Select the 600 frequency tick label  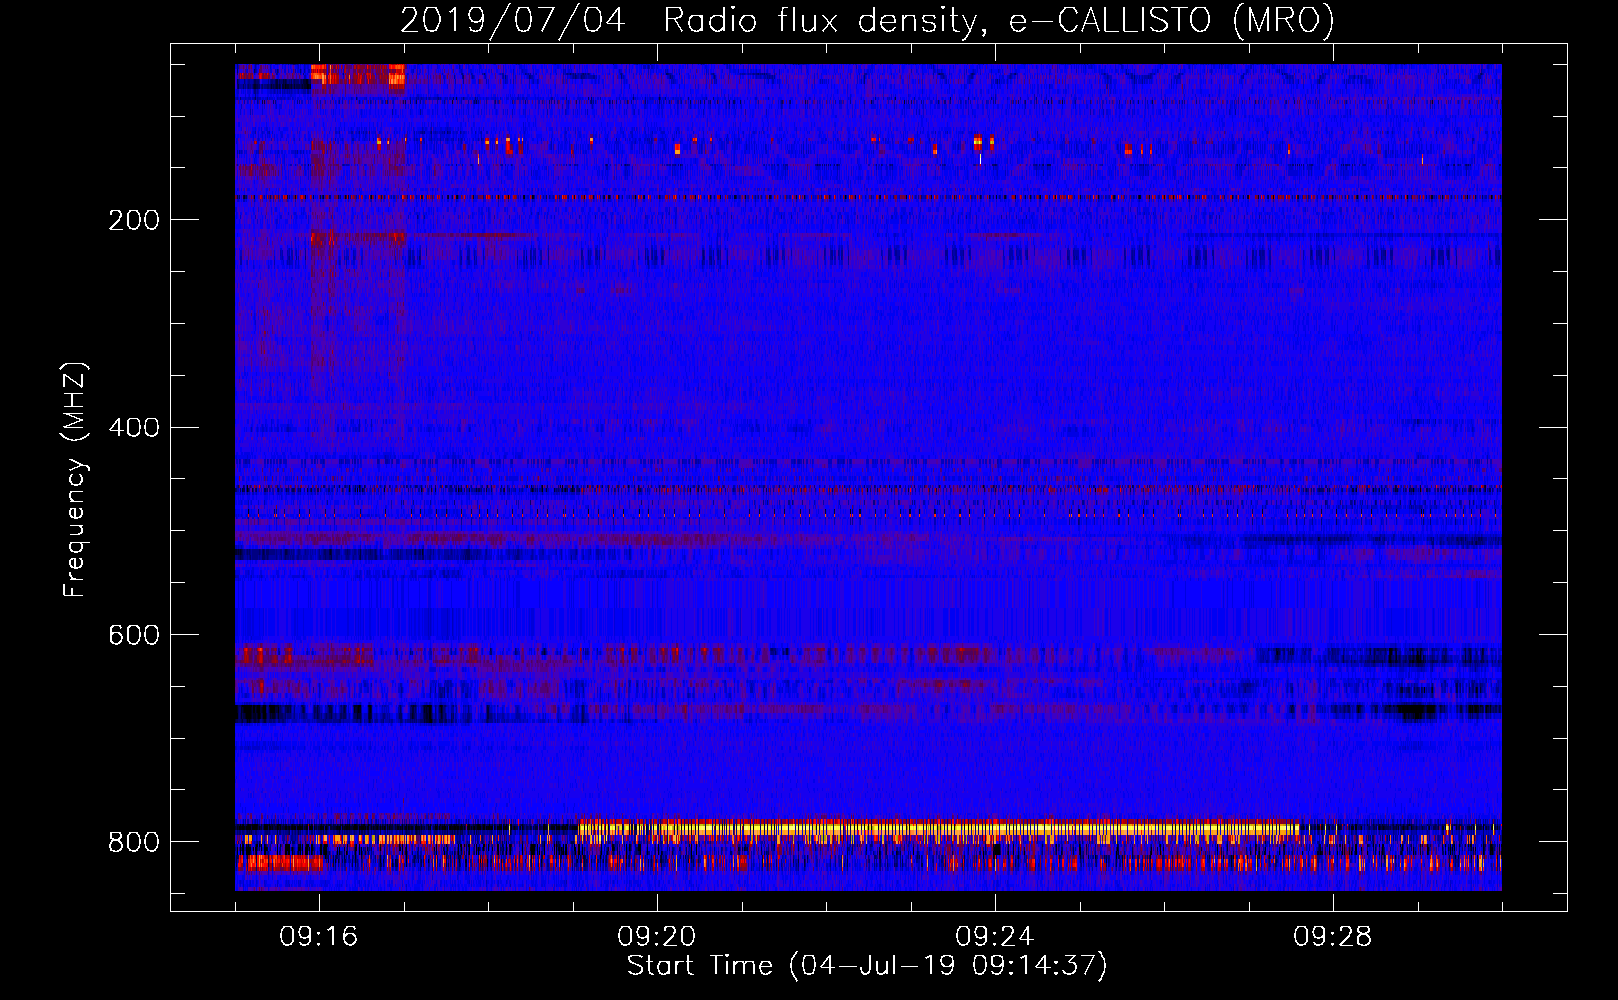[134, 635]
